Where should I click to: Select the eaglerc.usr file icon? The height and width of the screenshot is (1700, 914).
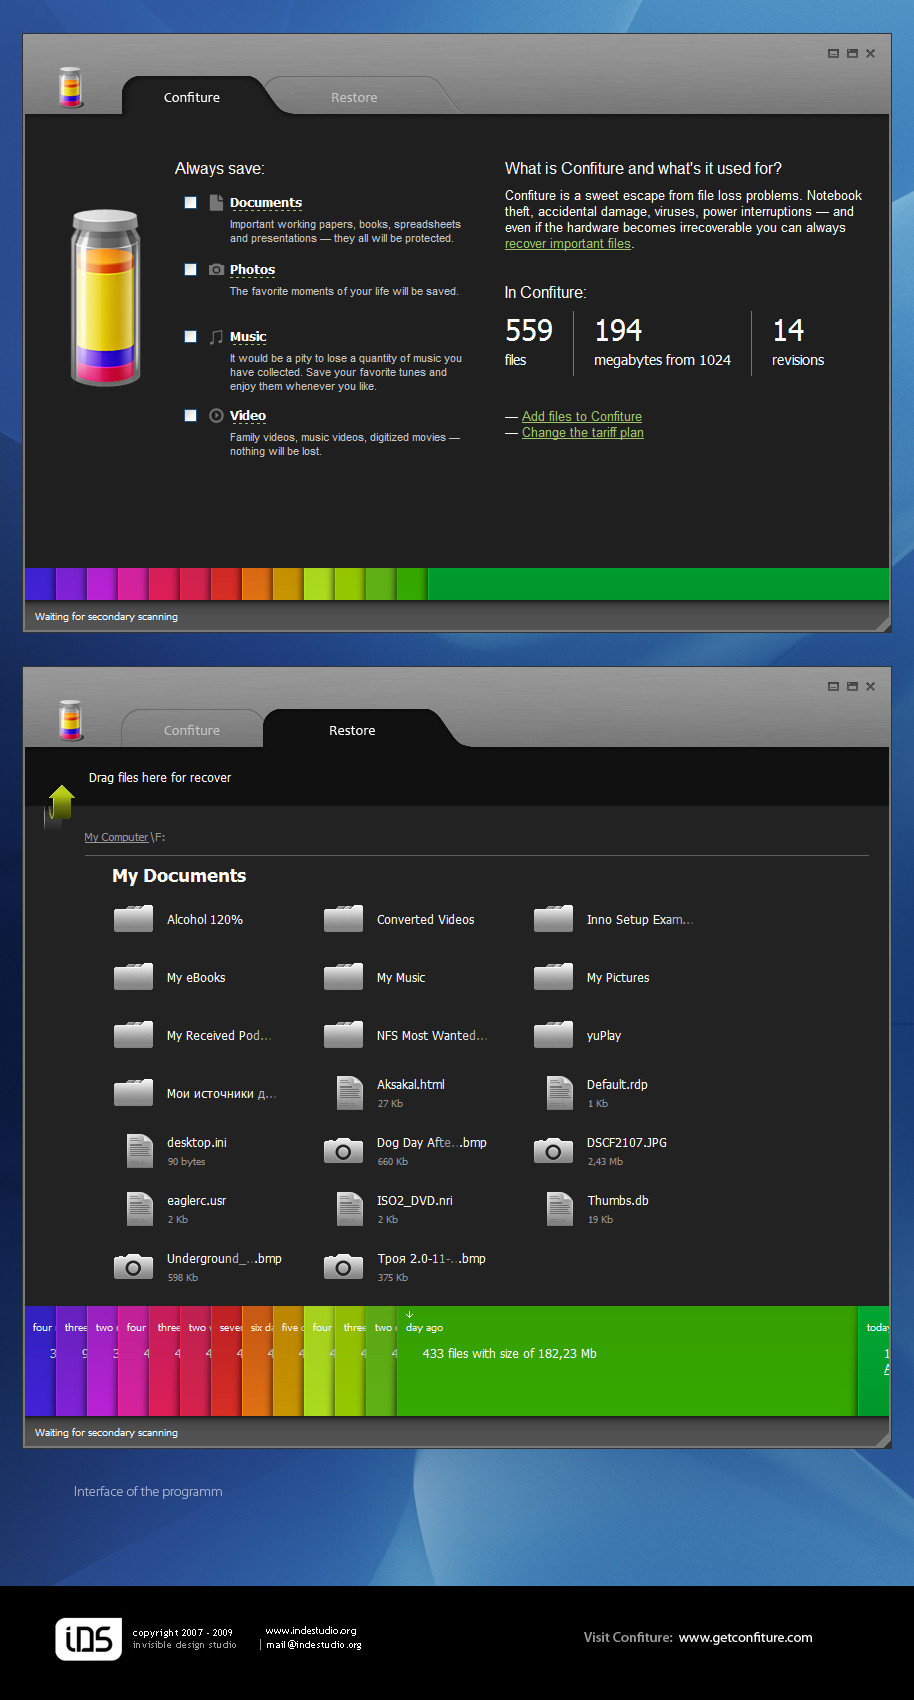tap(140, 1209)
